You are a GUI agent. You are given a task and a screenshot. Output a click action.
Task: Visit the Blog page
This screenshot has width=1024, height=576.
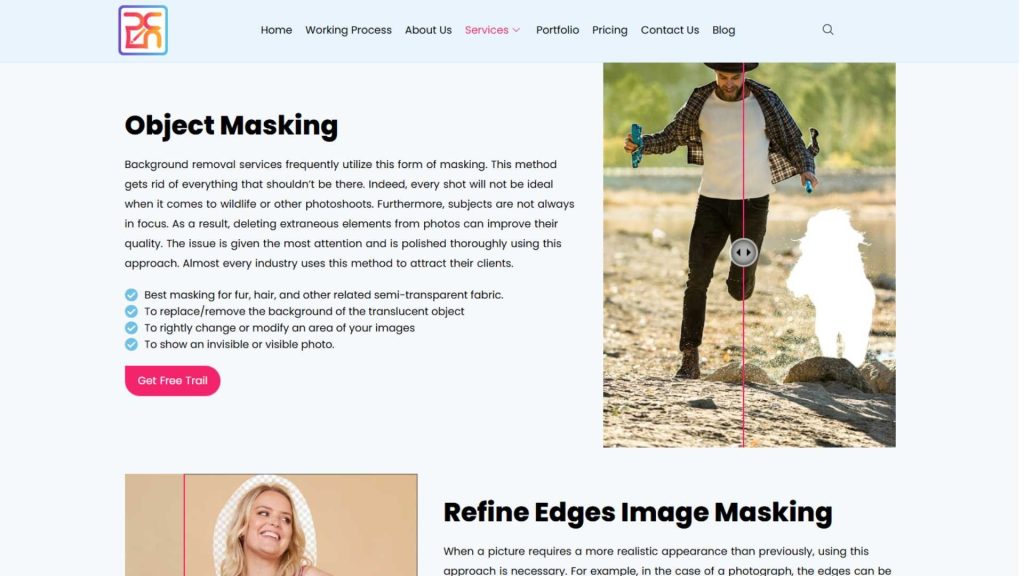coord(723,30)
